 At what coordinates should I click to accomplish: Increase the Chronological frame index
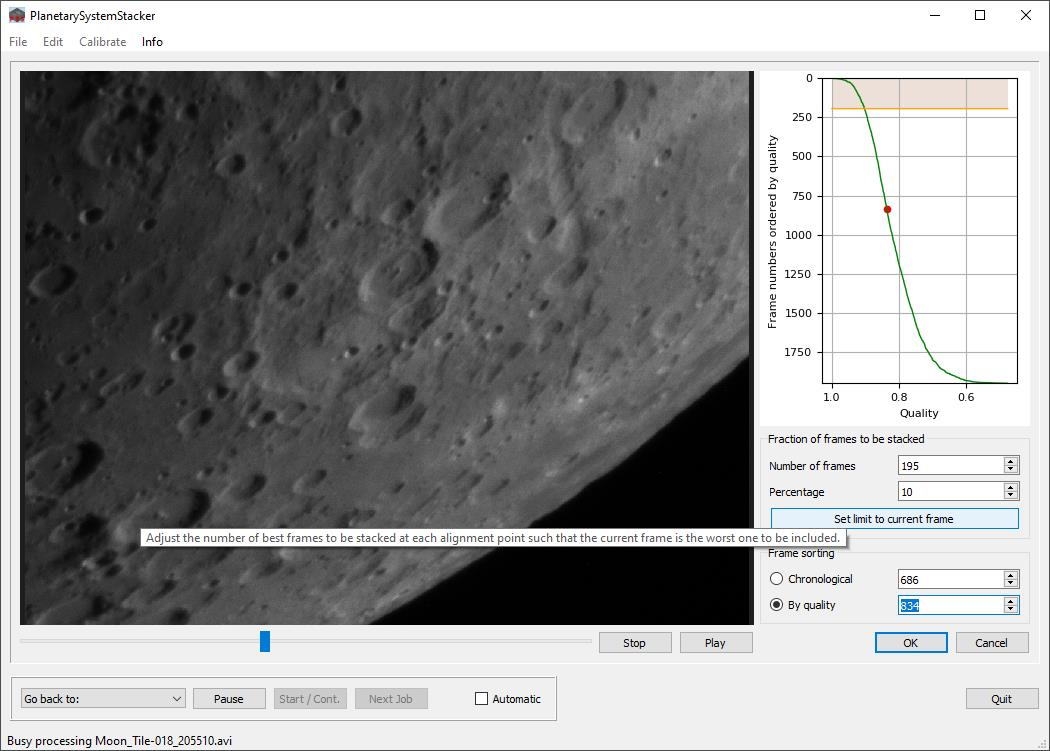pos(1011,575)
